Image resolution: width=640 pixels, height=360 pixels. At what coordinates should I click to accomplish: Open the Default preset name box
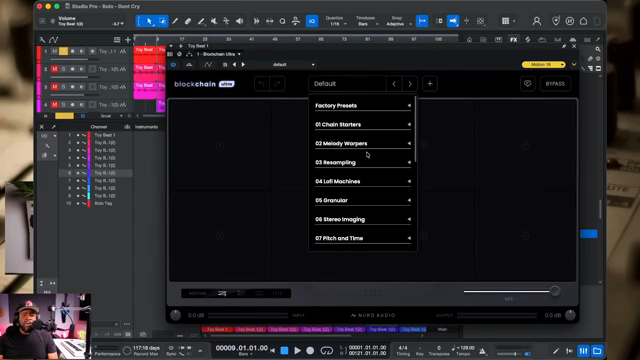pyautogui.click(x=347, y=84)
